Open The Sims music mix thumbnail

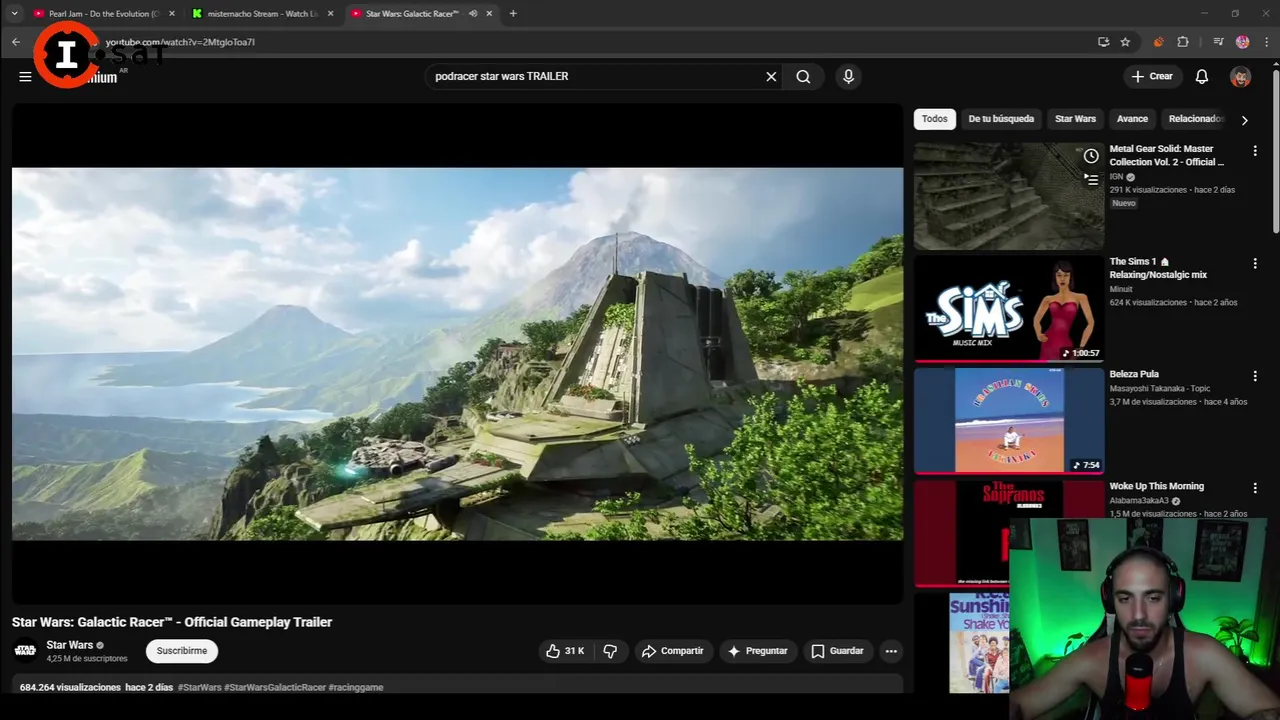[1009, 308]
